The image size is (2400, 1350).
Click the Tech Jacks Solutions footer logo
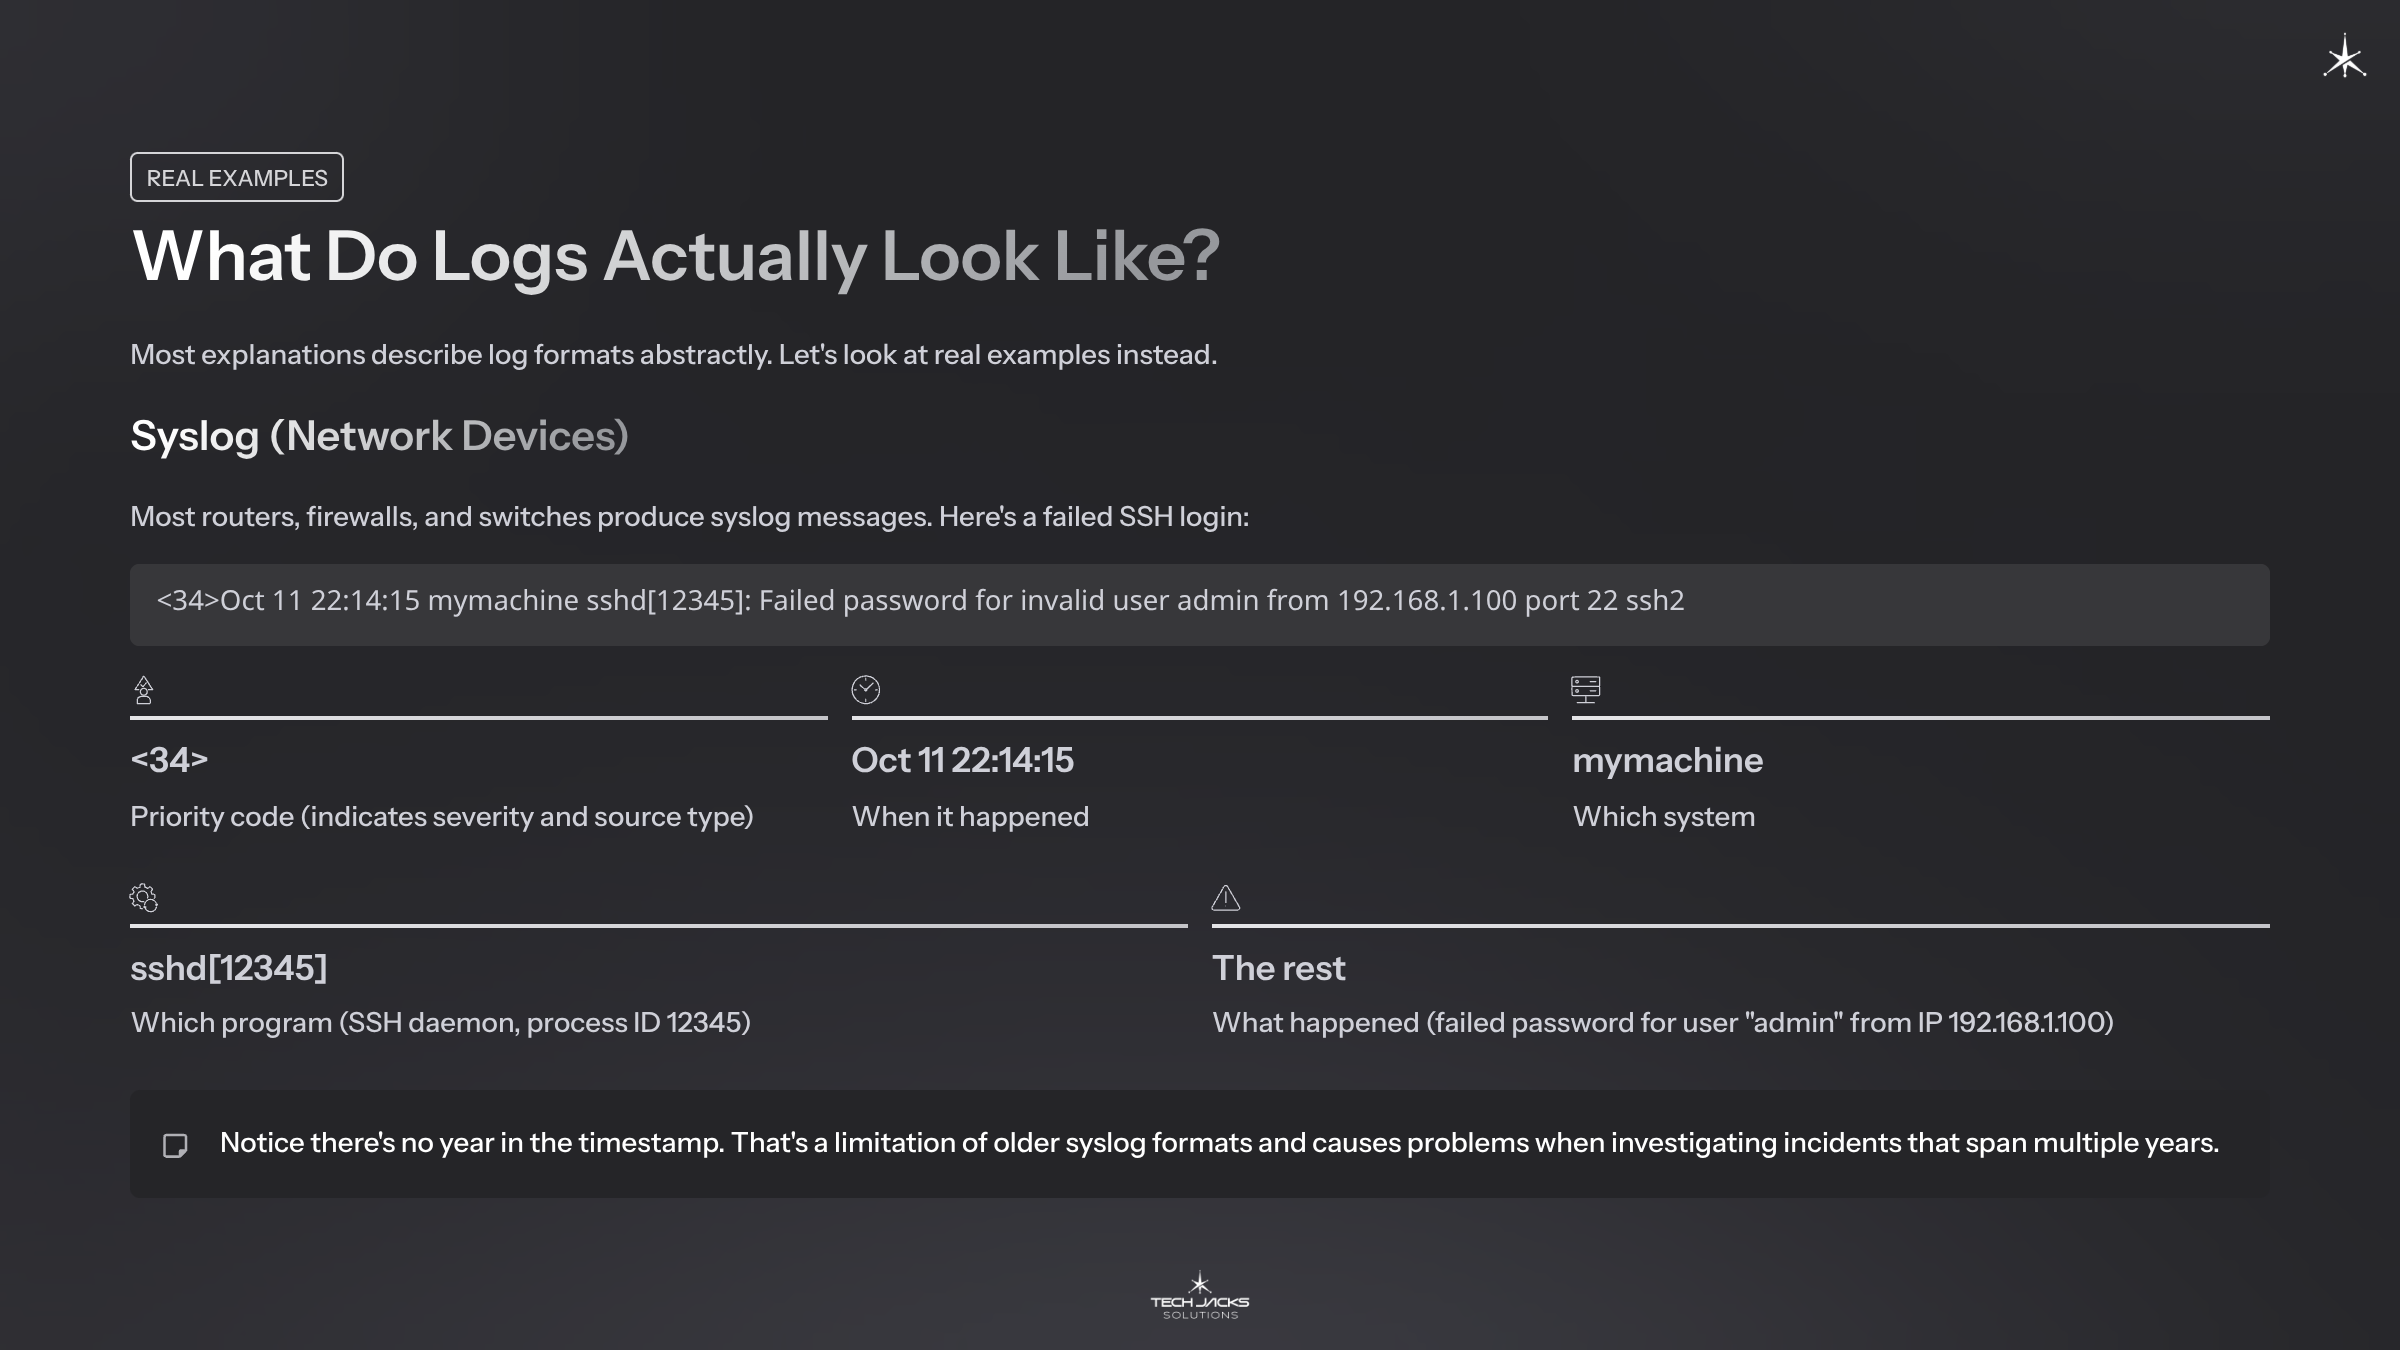(1200, 1296)
